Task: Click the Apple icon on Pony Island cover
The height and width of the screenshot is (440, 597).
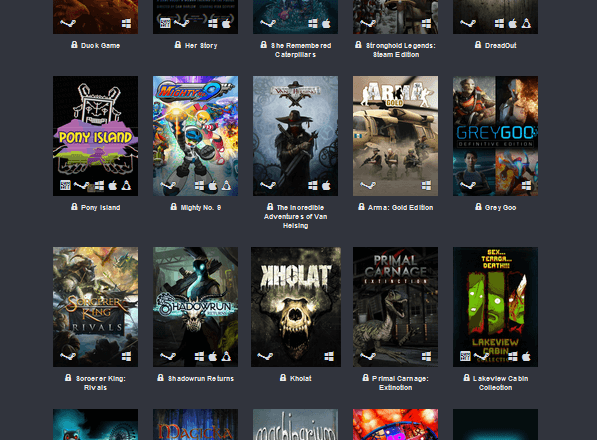Action: point(113,185)
